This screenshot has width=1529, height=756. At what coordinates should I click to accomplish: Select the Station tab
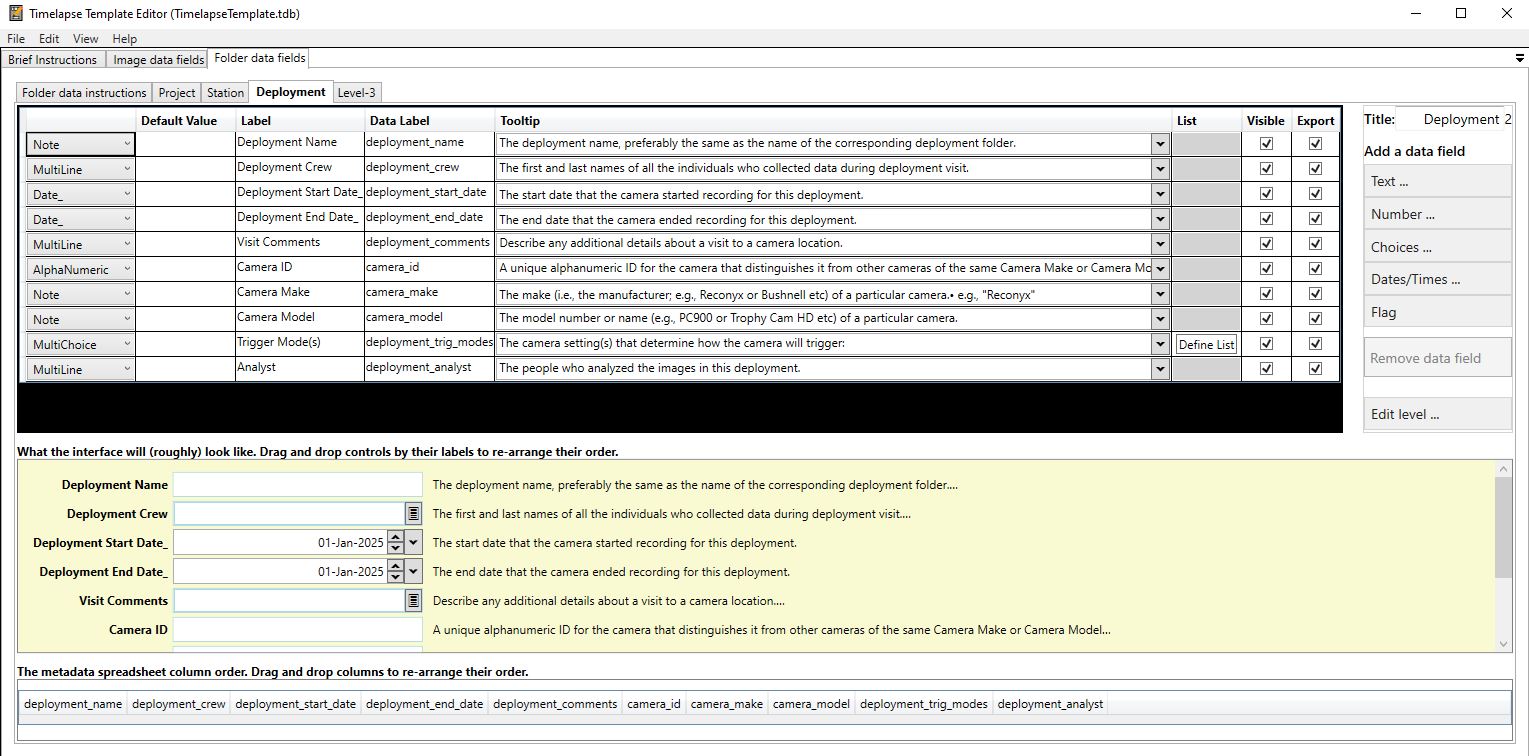point(225,92)
